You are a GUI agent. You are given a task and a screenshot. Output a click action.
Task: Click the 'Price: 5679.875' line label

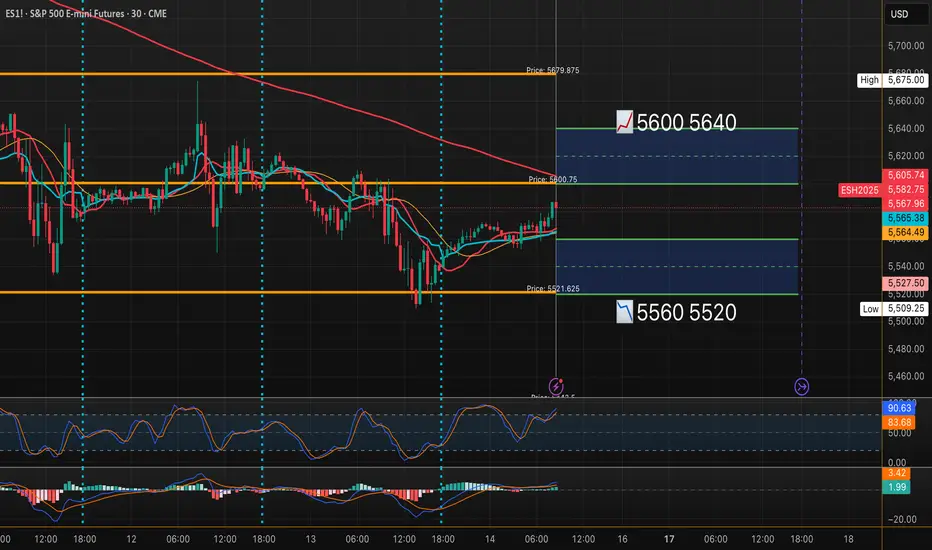tap(553, 70)
